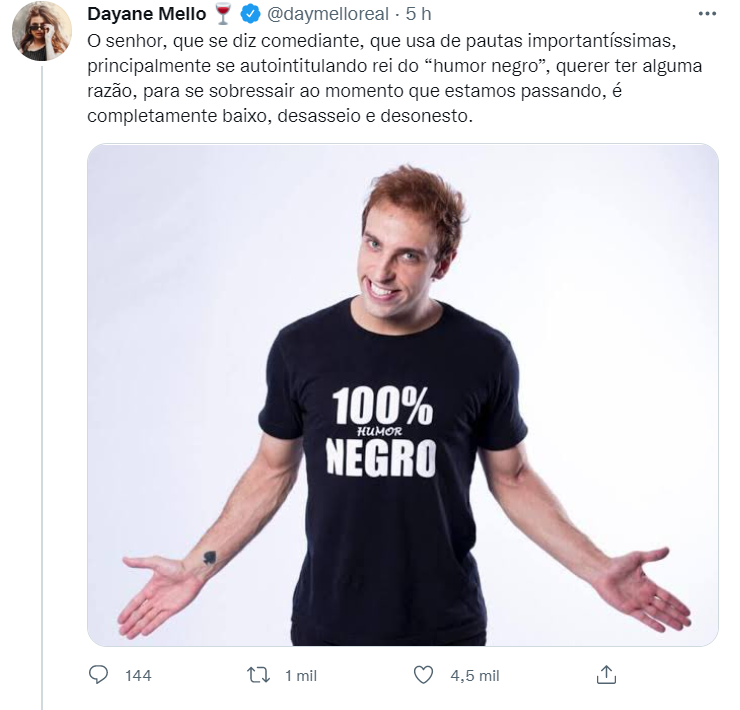The width and height of the screenshot is (740, 710).
Task: Click the retweet count '1 mil'
Action: coord(300,676)
